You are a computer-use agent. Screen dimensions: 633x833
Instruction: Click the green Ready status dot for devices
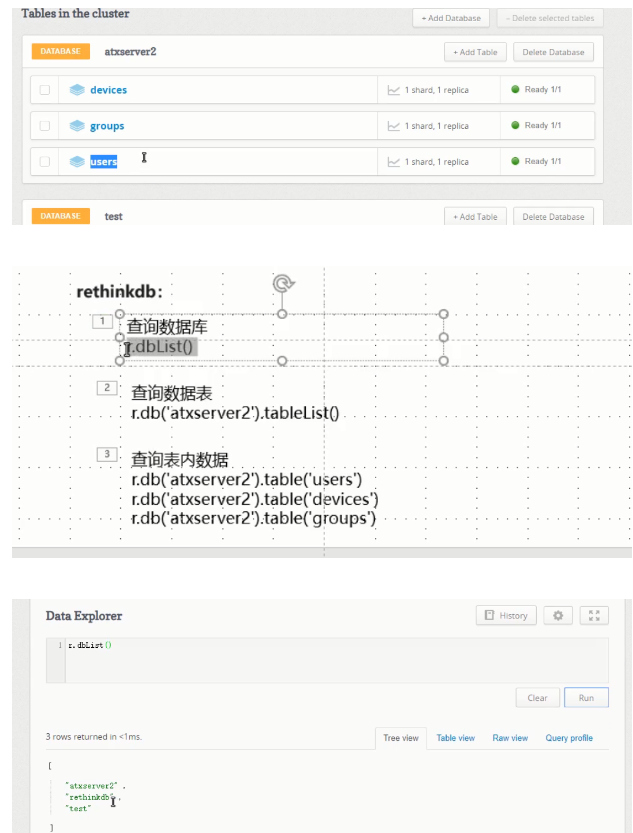[515, 89]
